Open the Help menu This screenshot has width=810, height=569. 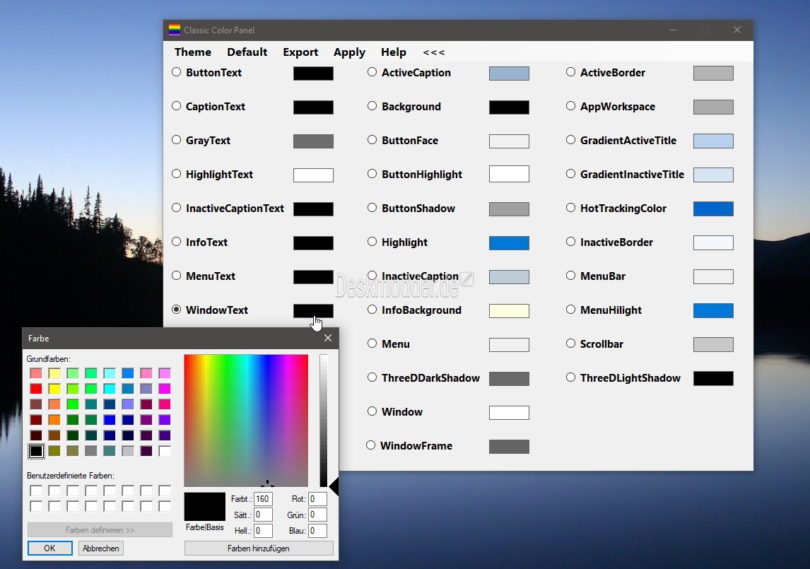pyautogui.click(x=393, y=52)
